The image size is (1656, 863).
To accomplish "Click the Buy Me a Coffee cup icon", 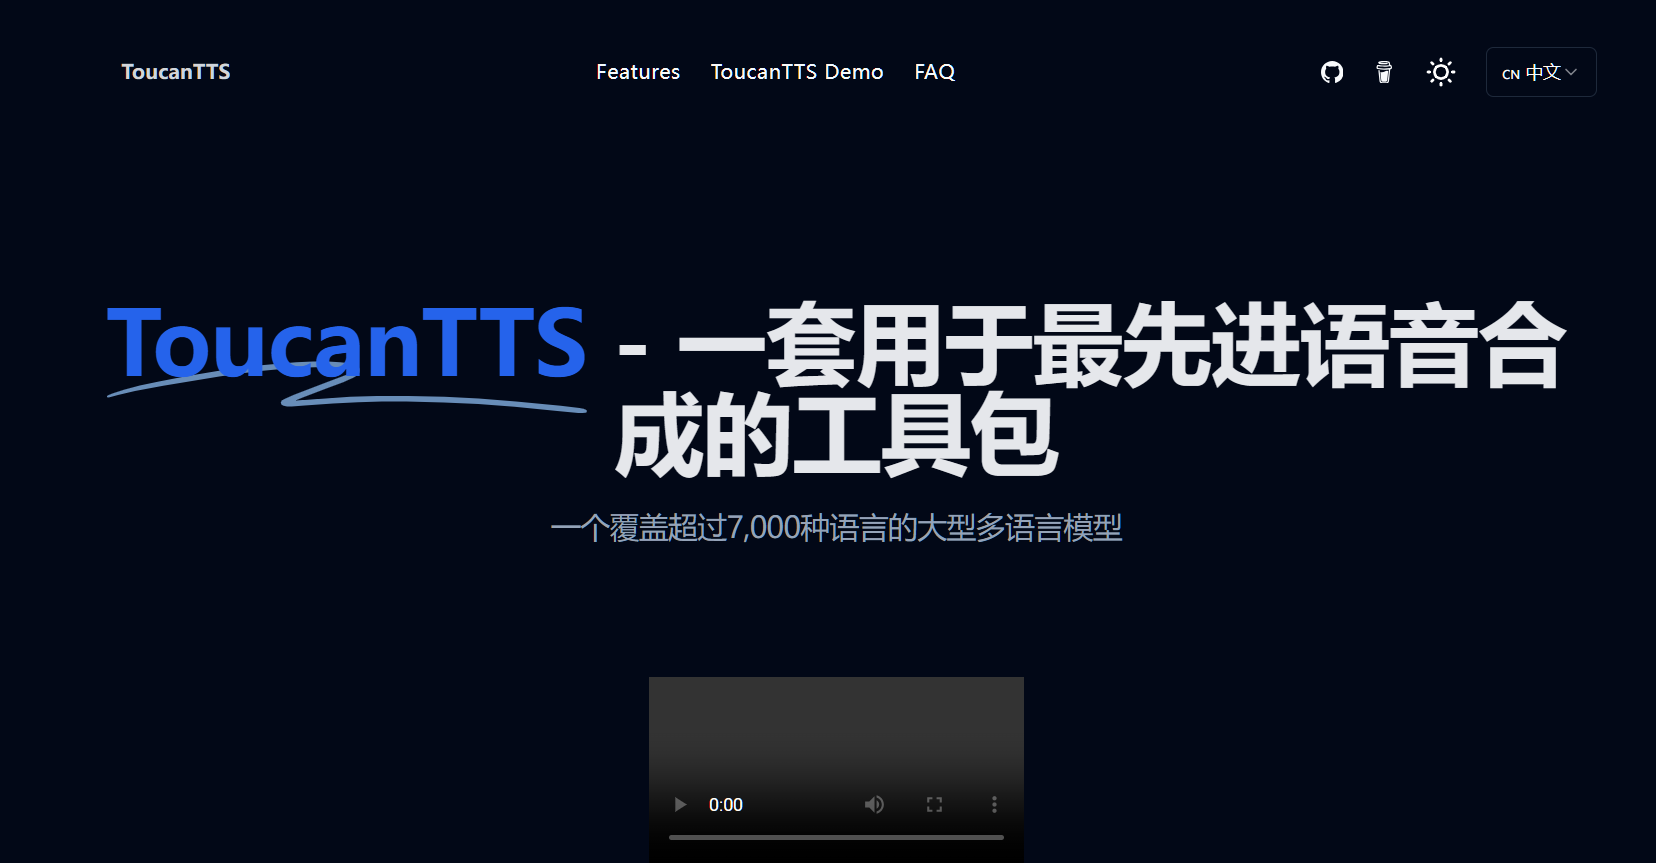I will [x=1384, y=72].
